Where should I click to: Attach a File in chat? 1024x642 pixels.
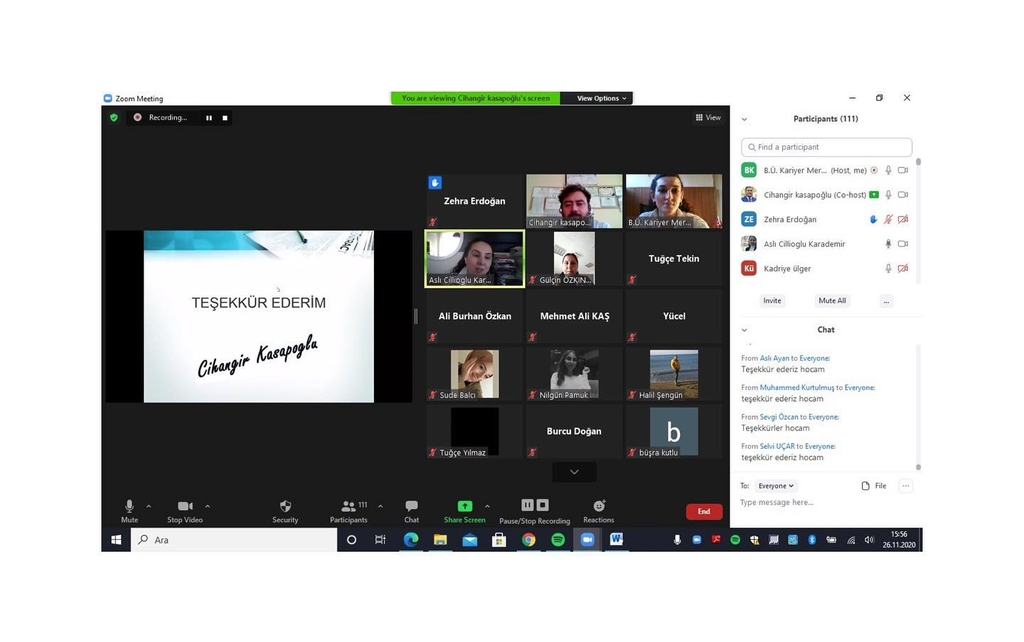(x=873, y=486)
